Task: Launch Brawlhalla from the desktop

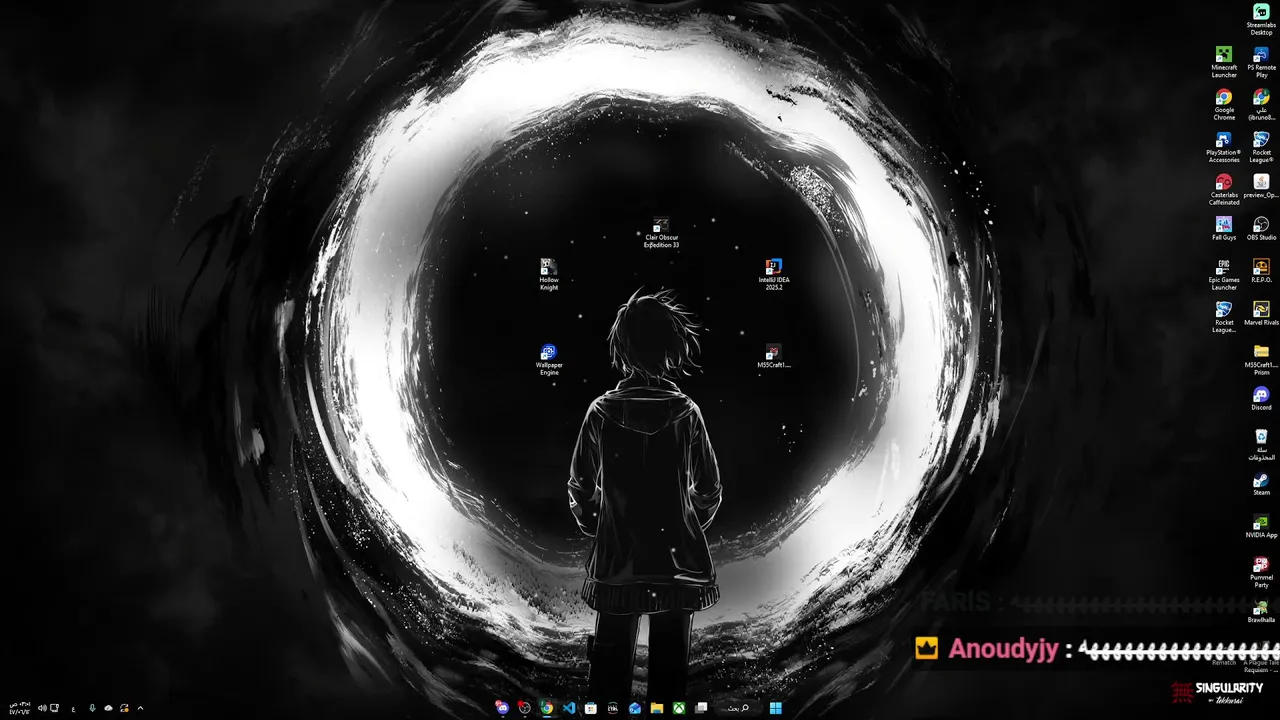Action: [x=1261, y=612]
